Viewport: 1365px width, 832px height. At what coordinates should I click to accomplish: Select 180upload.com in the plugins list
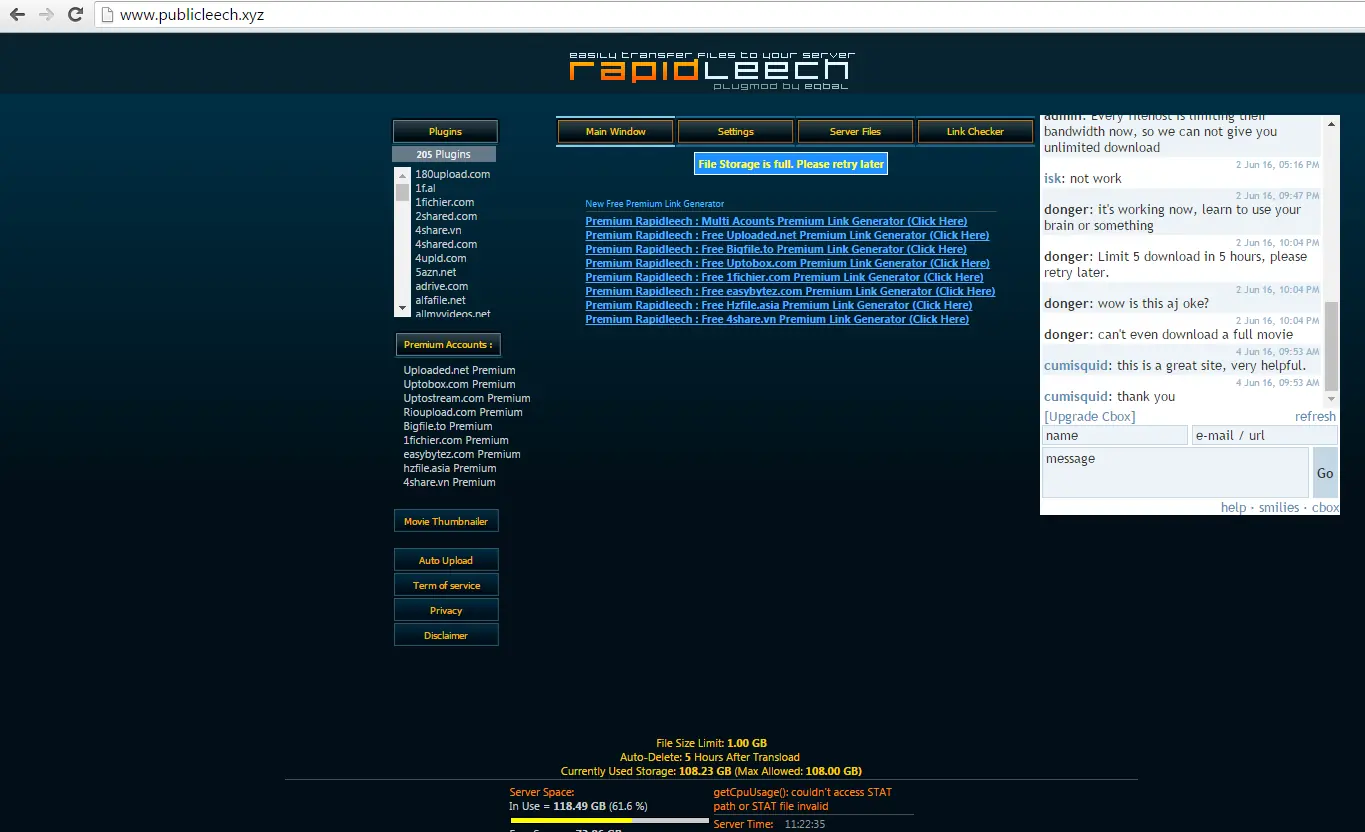452,174
